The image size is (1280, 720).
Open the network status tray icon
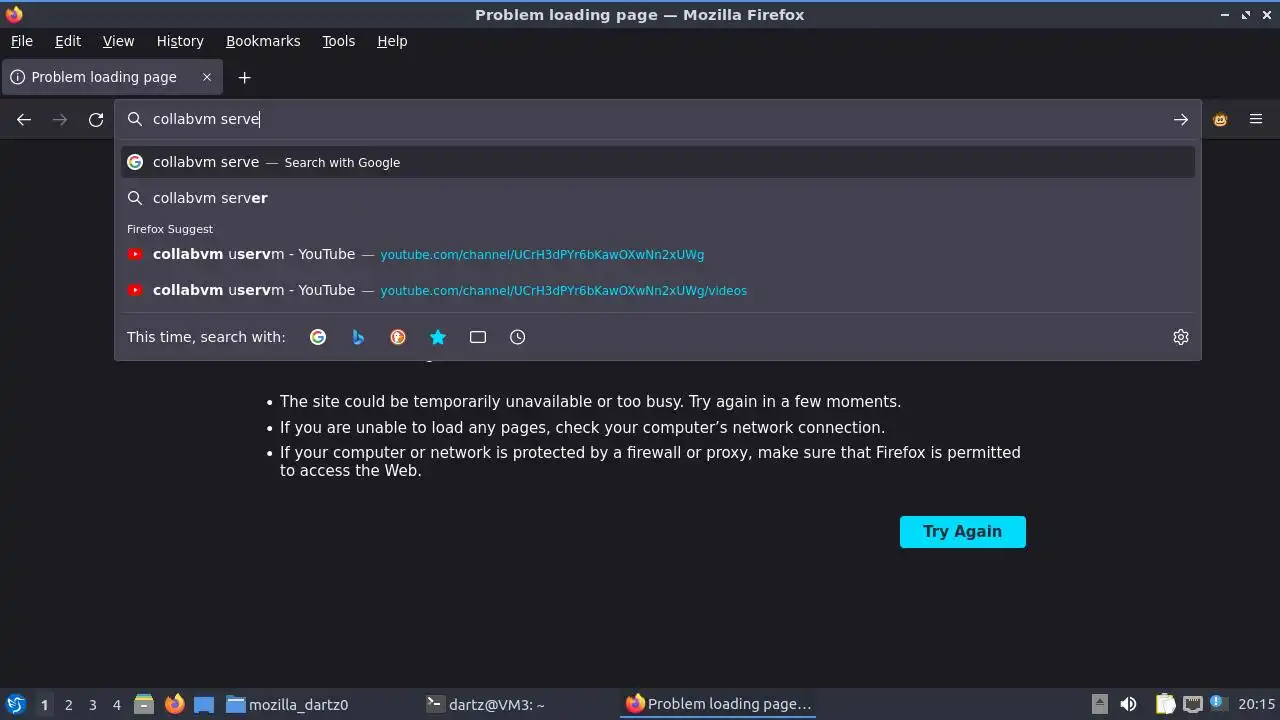pos(1192,704)
